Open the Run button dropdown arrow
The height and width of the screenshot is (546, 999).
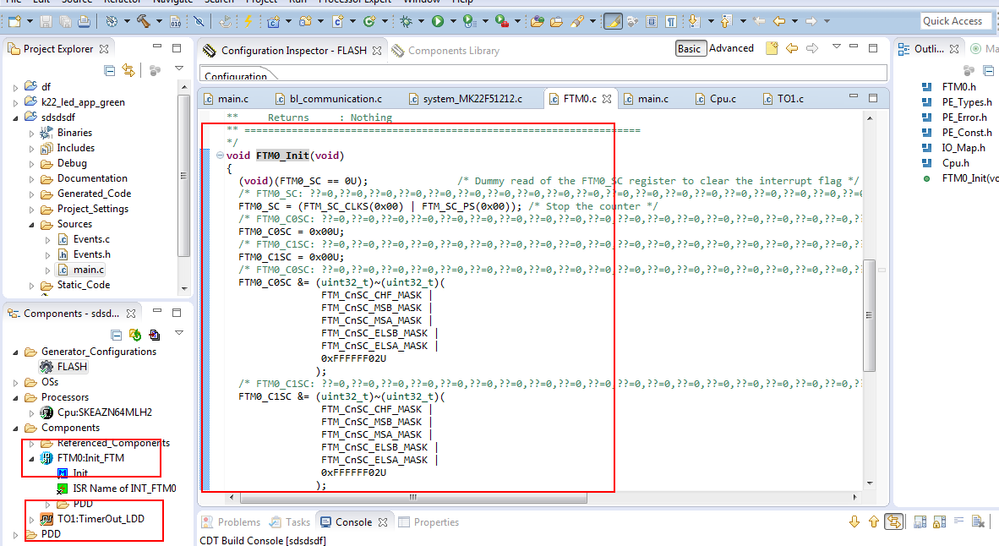453,22
